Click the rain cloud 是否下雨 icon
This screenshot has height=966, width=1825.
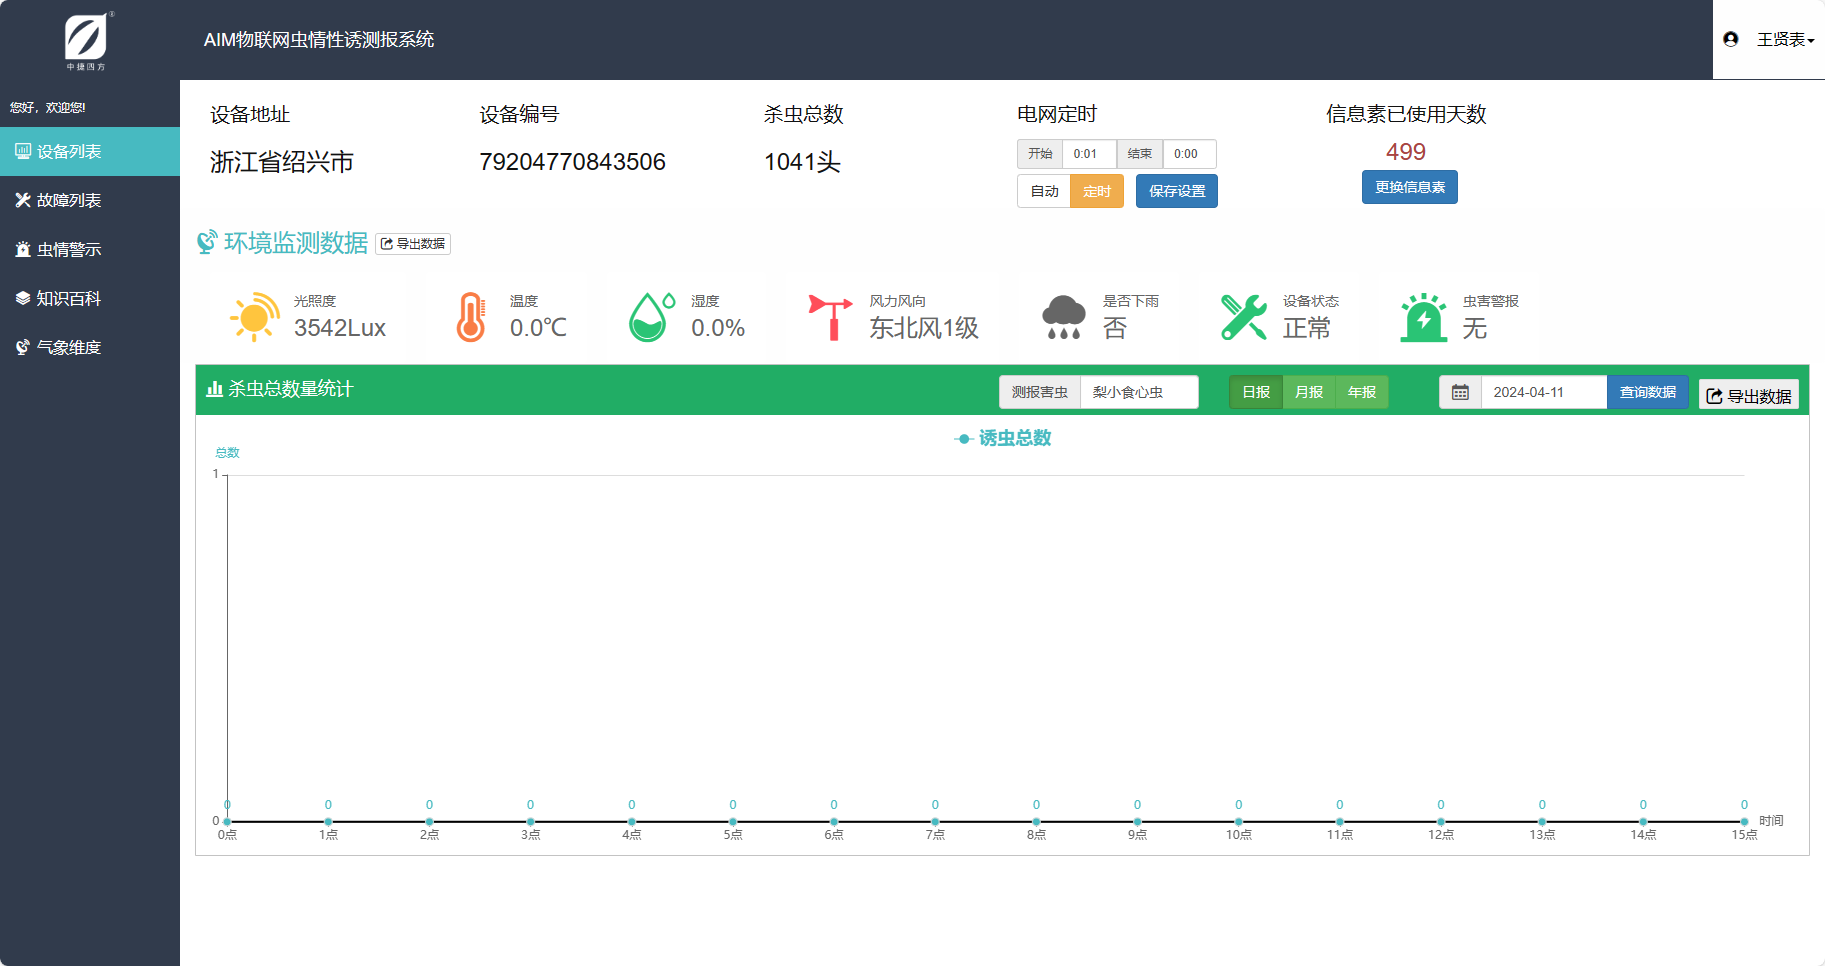coord(1064,317)
